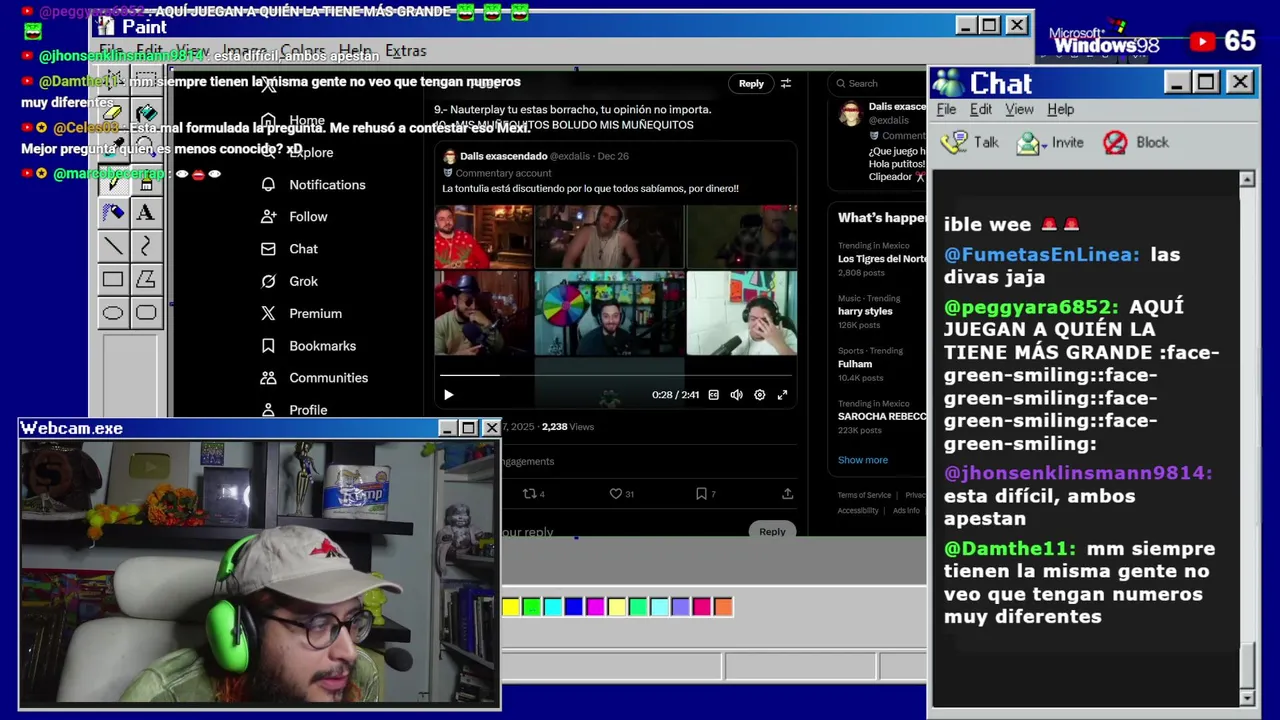This screenshot has width=1280, height=720.
Task: Play the embedded tweet video
Action: point(448,395)
